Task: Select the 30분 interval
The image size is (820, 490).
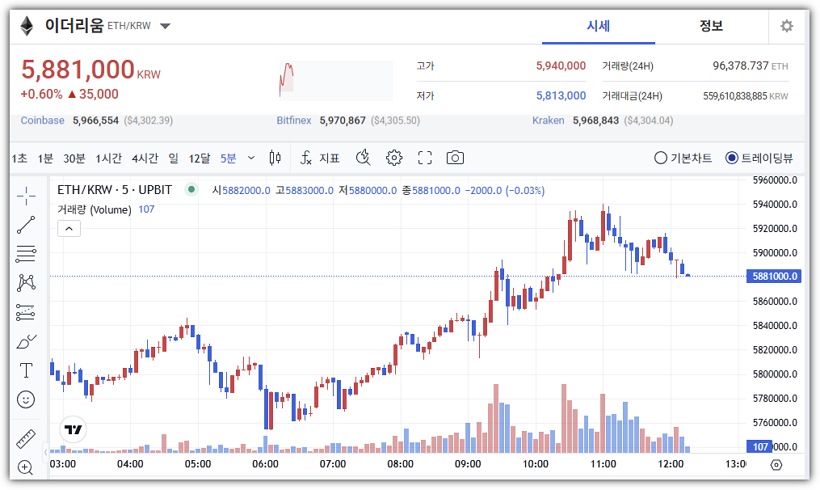Action: pyautogui.click(x=74, y=158)
